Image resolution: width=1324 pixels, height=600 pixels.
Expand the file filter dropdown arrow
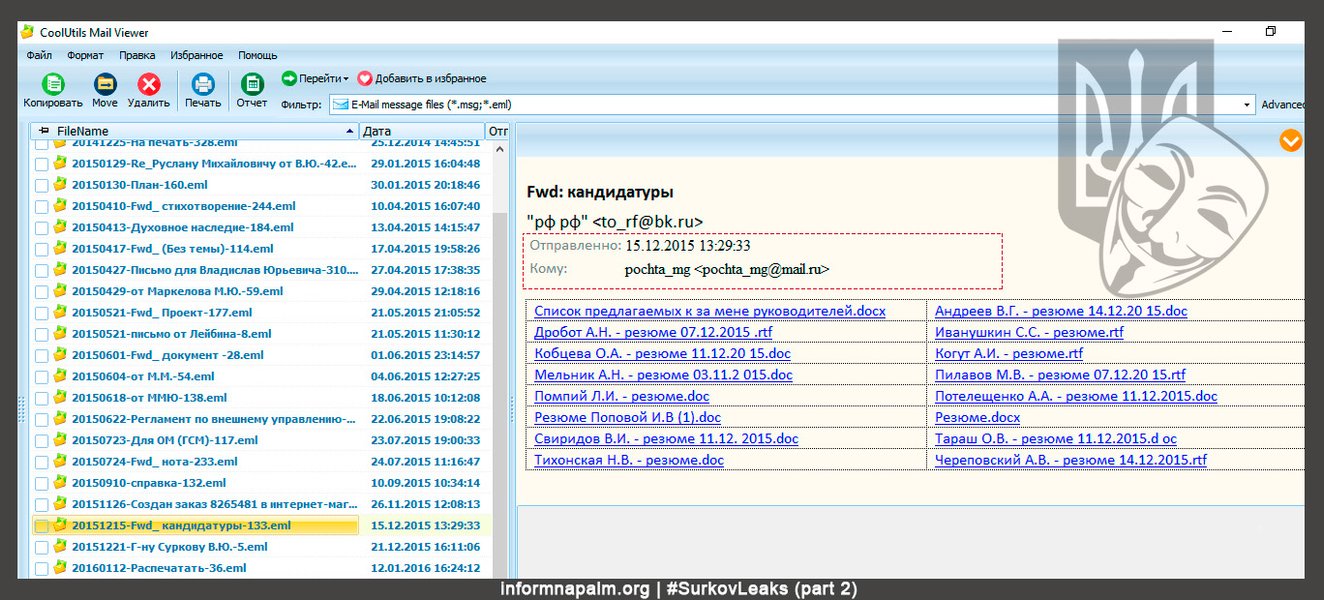pos(1247,105)
